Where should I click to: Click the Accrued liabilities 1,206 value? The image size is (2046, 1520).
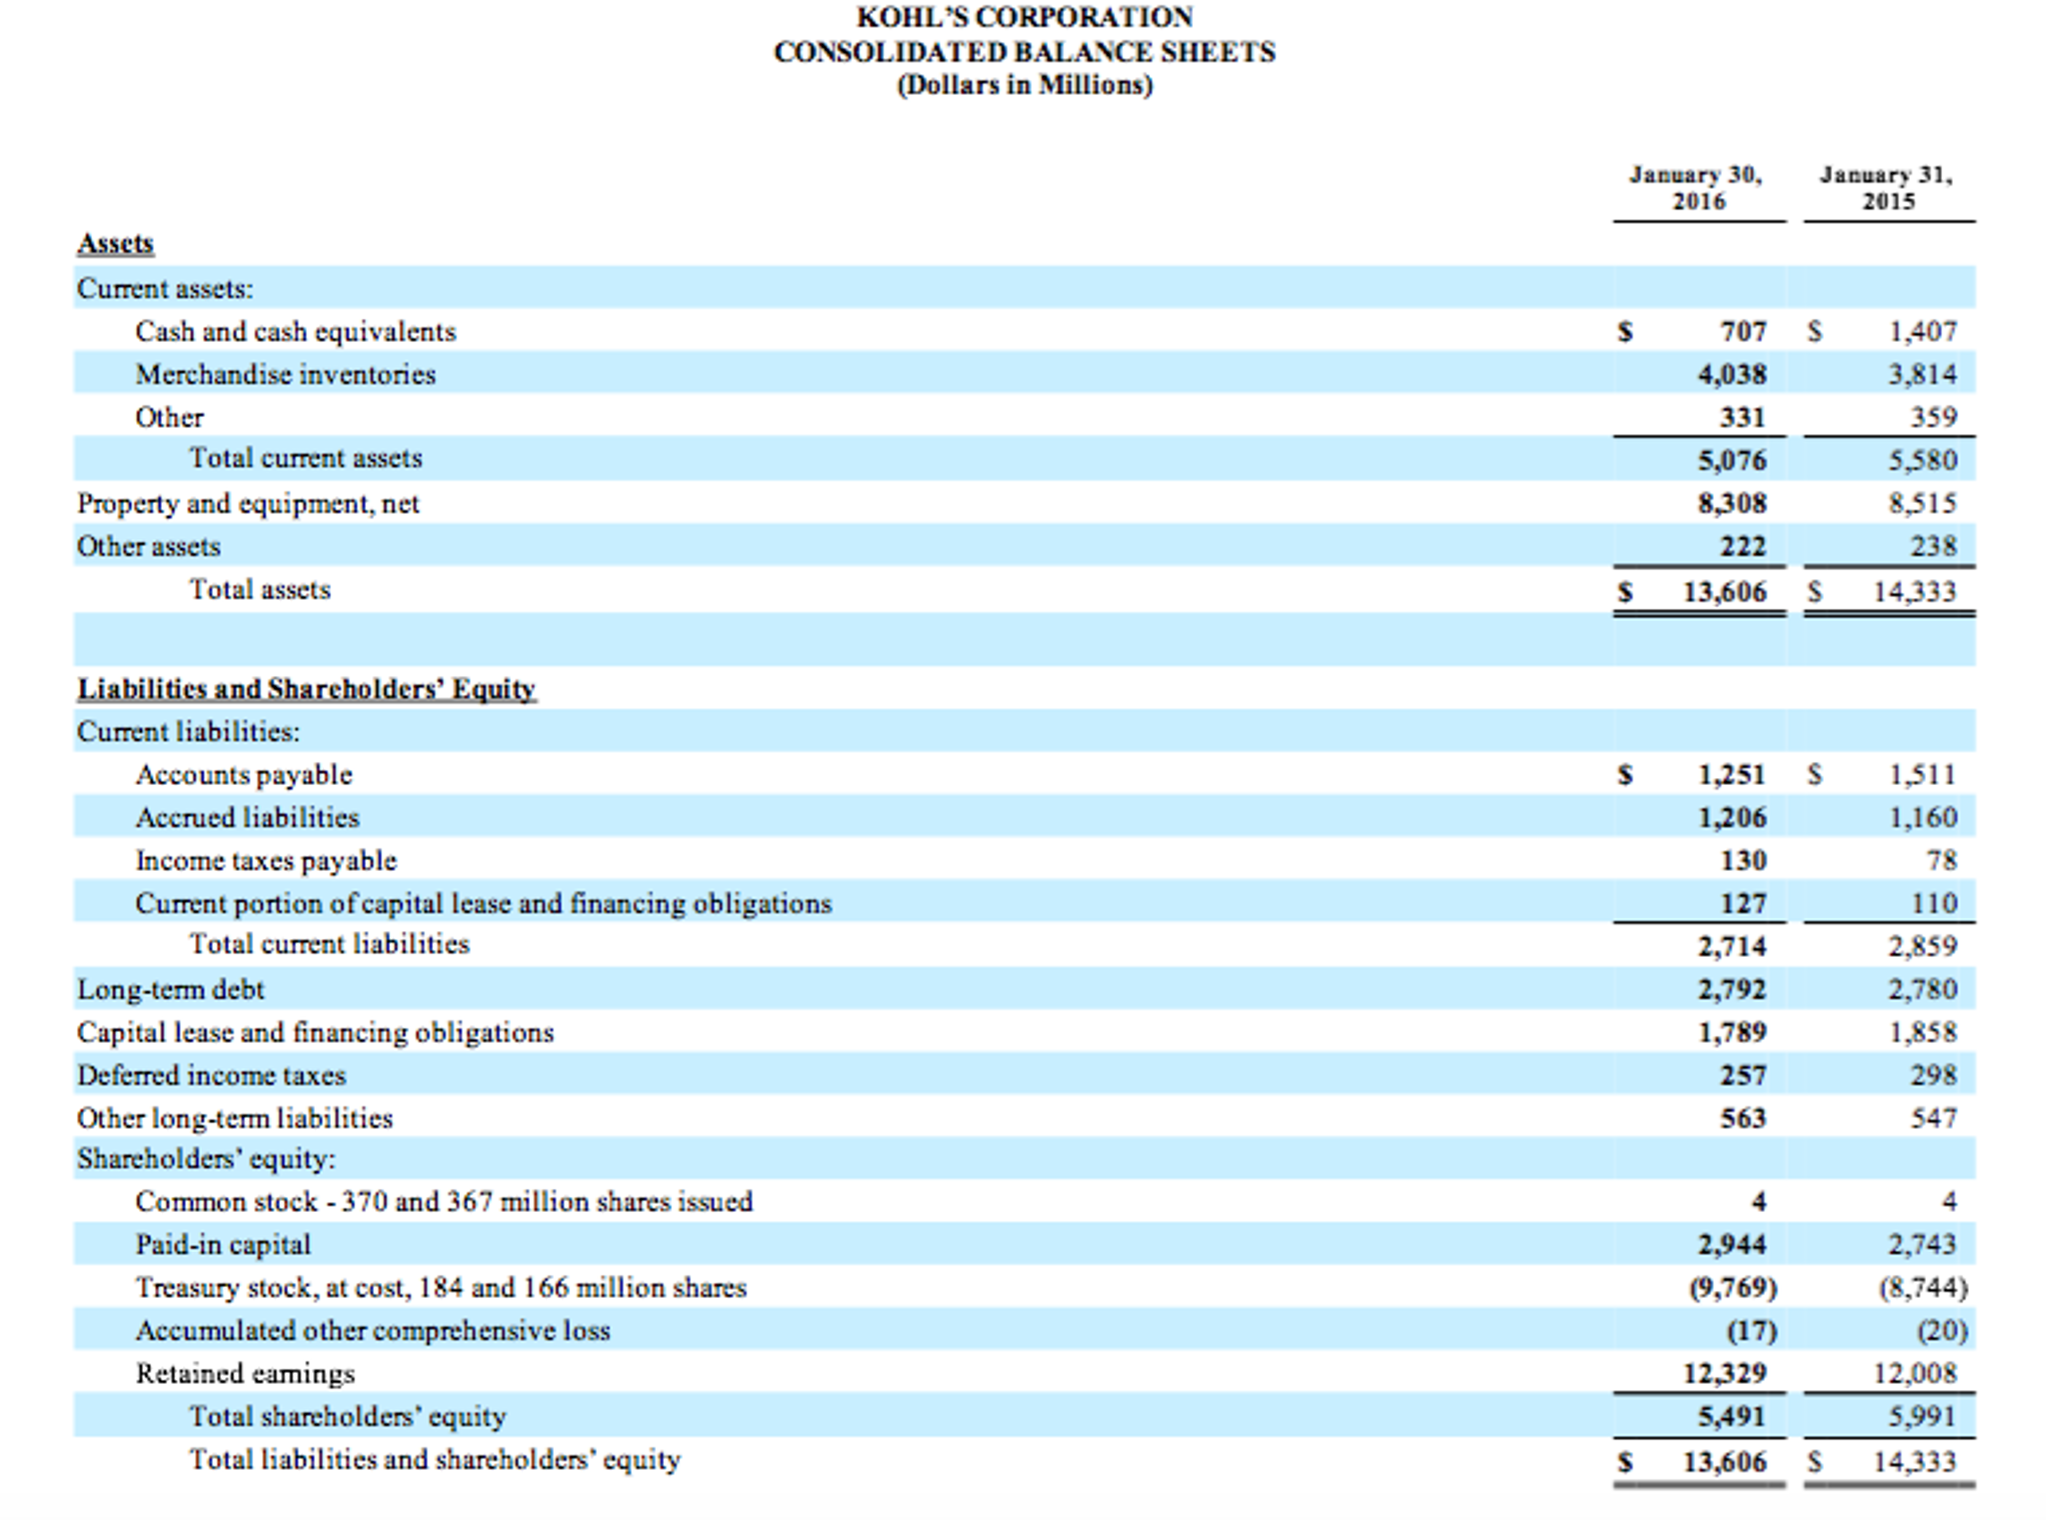pos(1732,818)
